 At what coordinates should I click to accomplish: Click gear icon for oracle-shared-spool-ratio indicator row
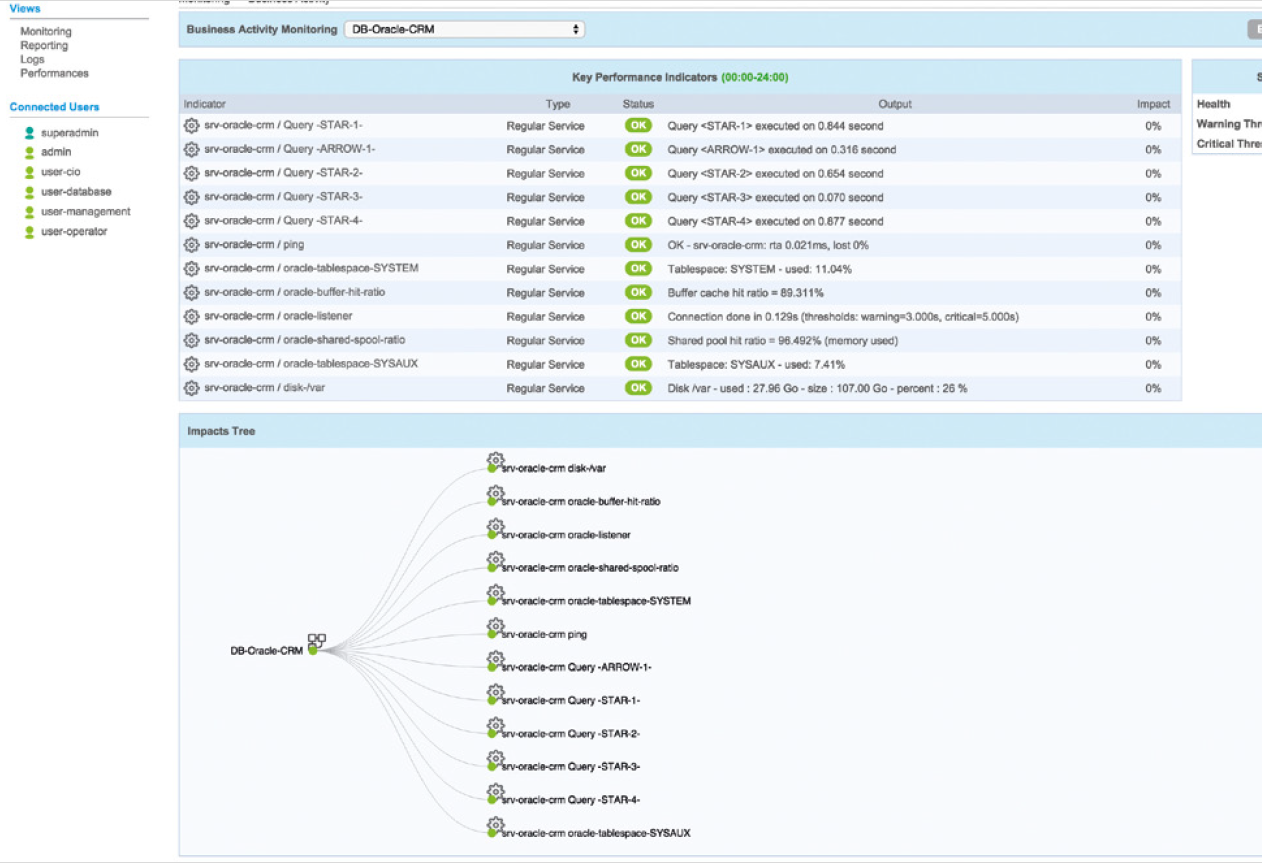point(191,340)
